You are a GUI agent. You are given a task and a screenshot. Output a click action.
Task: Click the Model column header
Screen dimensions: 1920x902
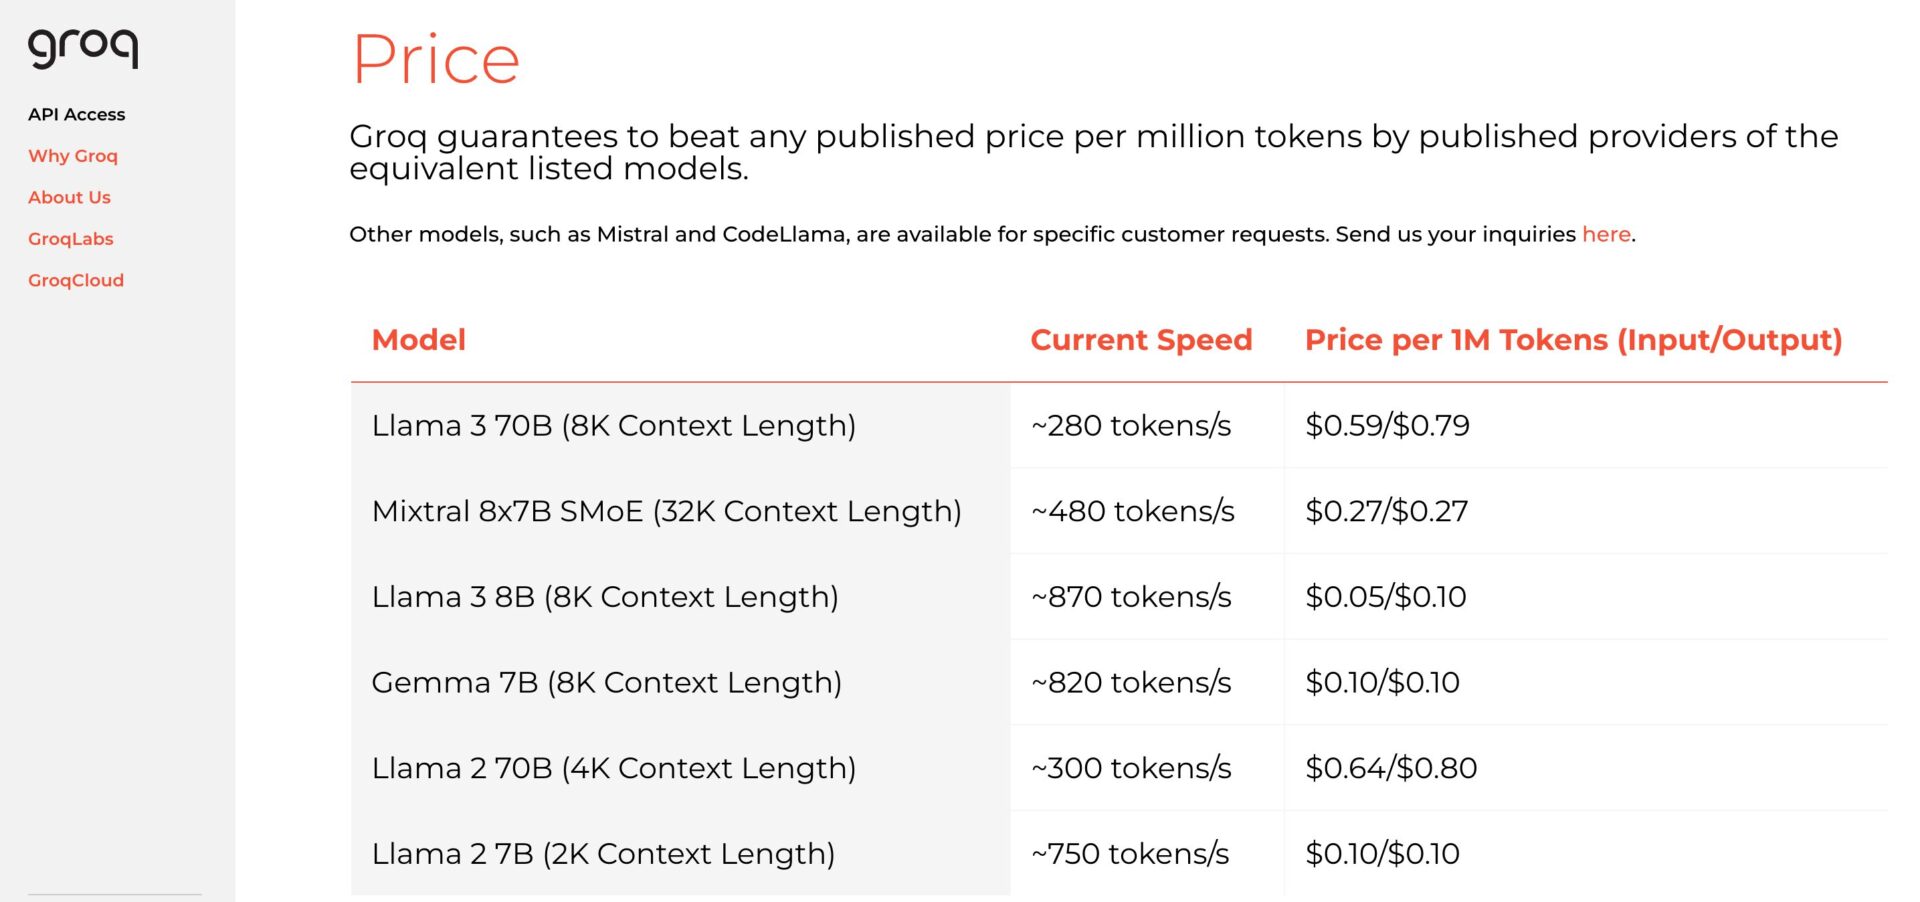click(x=418, y=340)
